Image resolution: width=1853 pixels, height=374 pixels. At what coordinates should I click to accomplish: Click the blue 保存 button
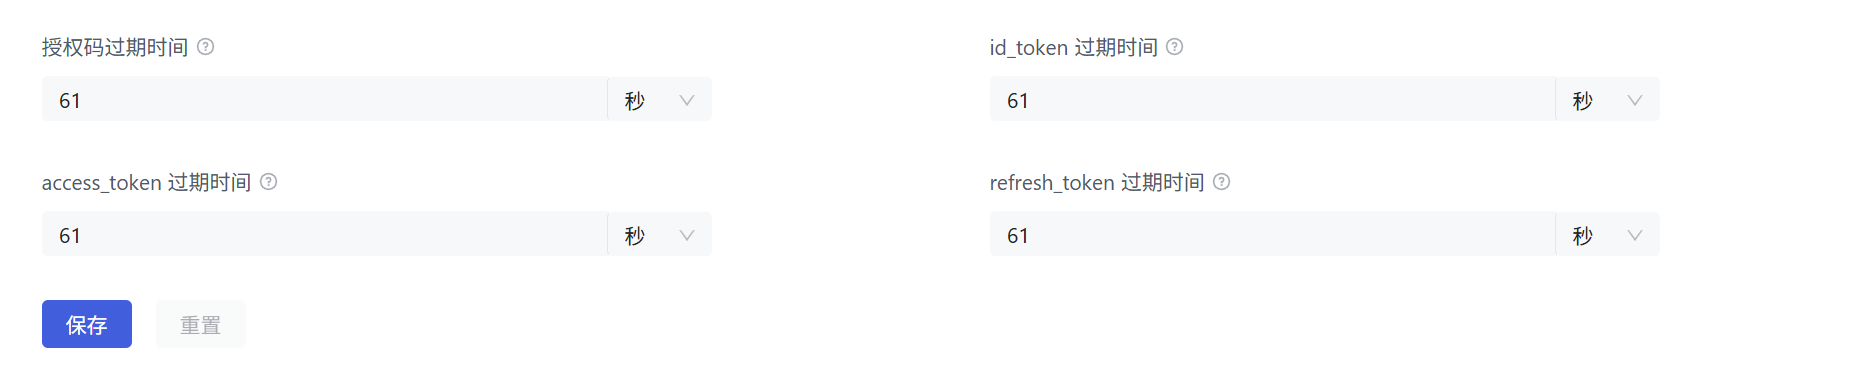(87, 324)
